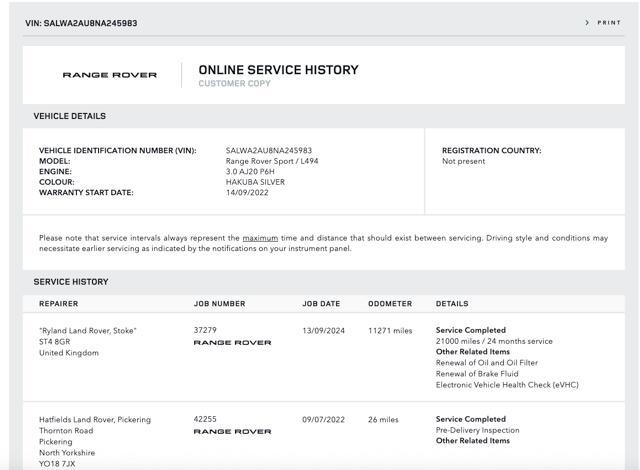The image size is (640, 470).
Task: Click model value Range Rover Sport / L494
Action: (272, 161)
